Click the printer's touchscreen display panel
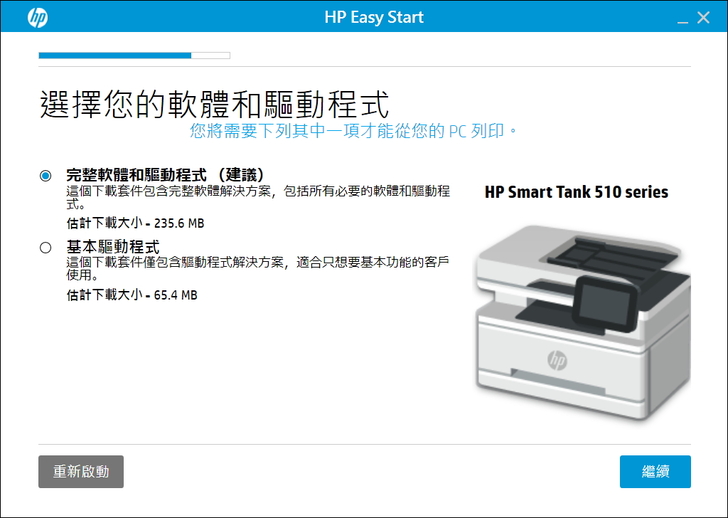The height and width of the screenshot is (518, 728). 604,304
